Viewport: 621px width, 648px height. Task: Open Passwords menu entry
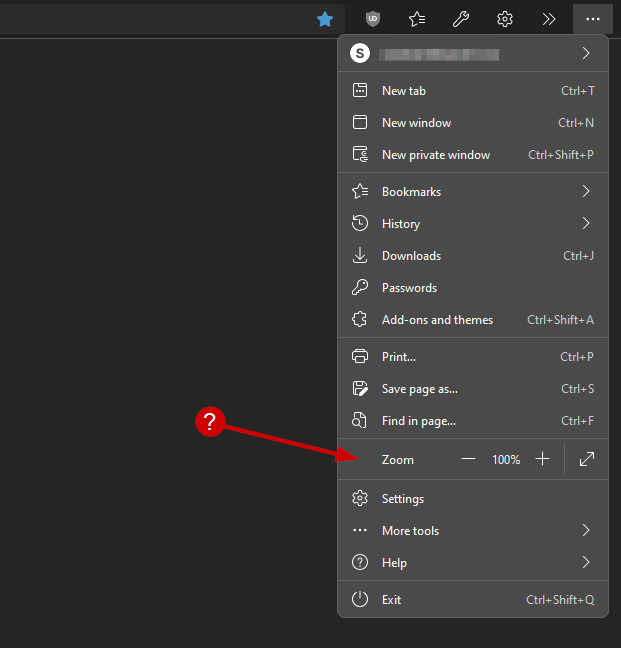(x=473, y=288)
